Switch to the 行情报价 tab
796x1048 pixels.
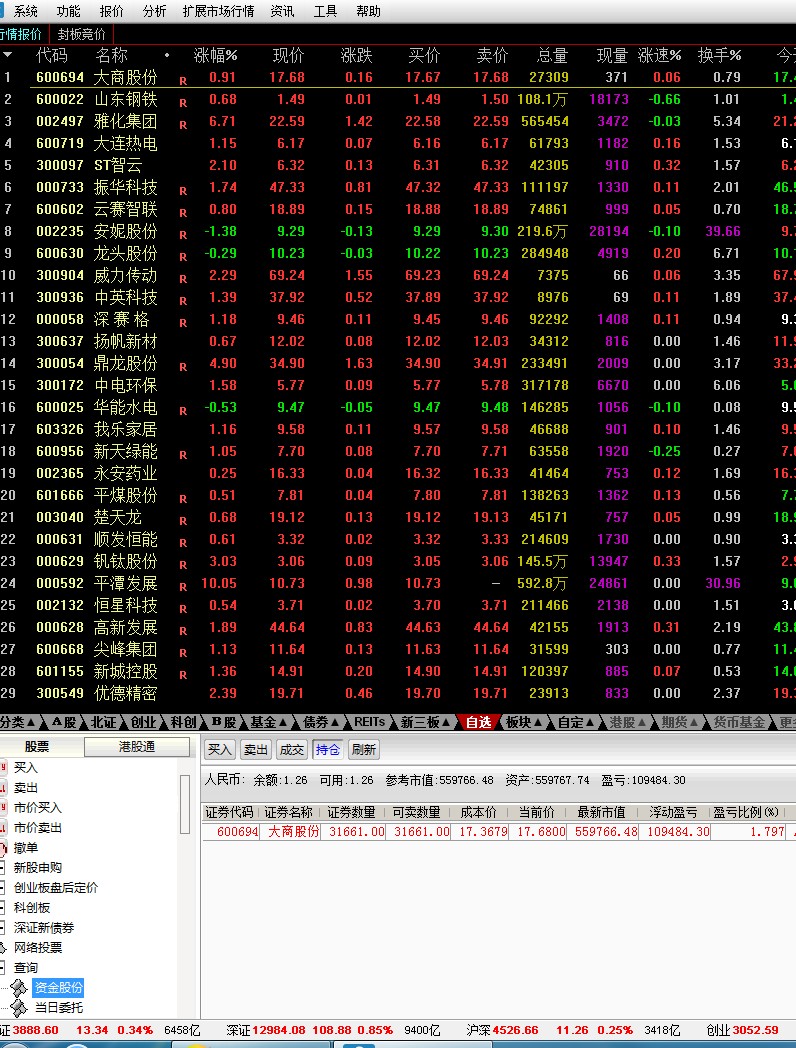(21, 34)
